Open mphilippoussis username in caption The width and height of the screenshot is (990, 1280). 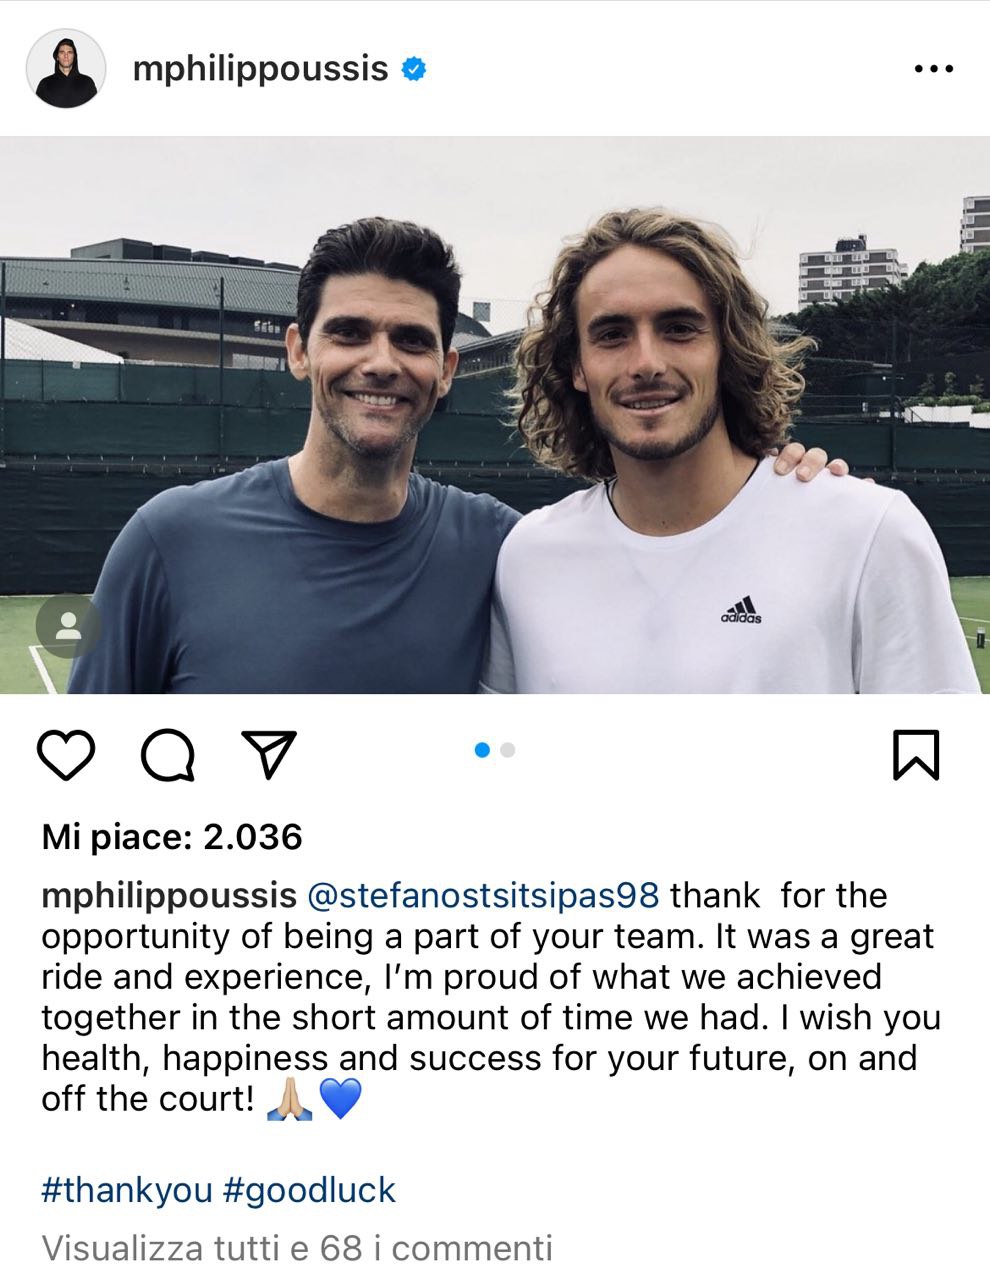click(x=169, y=894)
